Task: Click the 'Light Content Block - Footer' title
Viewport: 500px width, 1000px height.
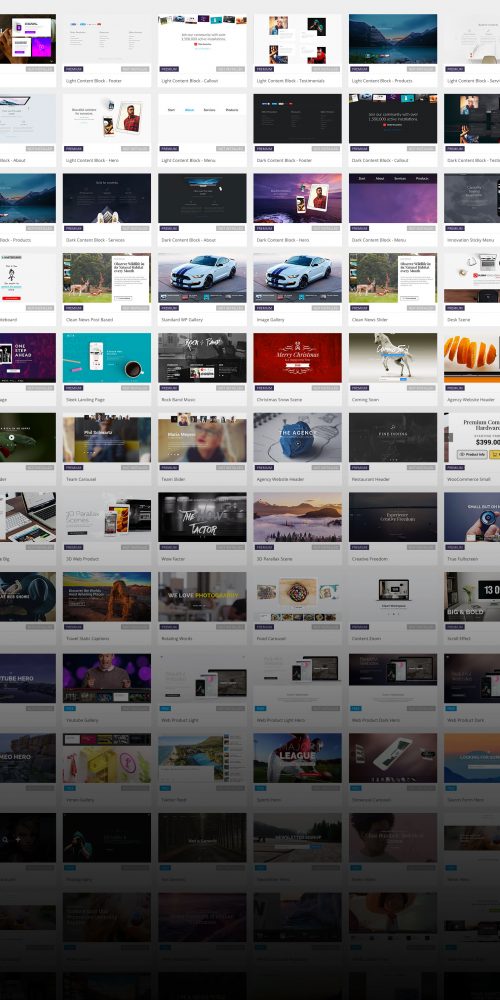Action: 93,81
